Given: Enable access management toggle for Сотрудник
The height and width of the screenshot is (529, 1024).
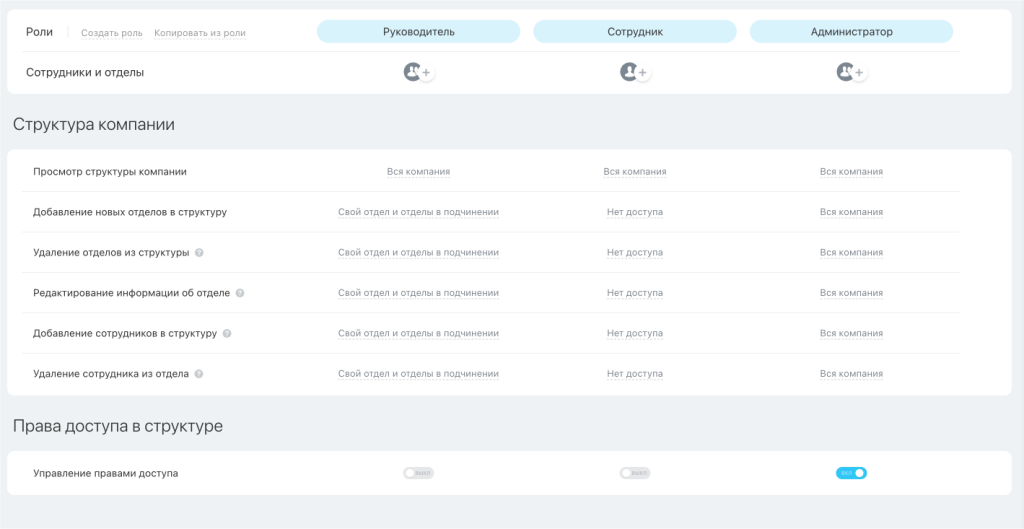Looking at the screenshot, I should [635, 473].
